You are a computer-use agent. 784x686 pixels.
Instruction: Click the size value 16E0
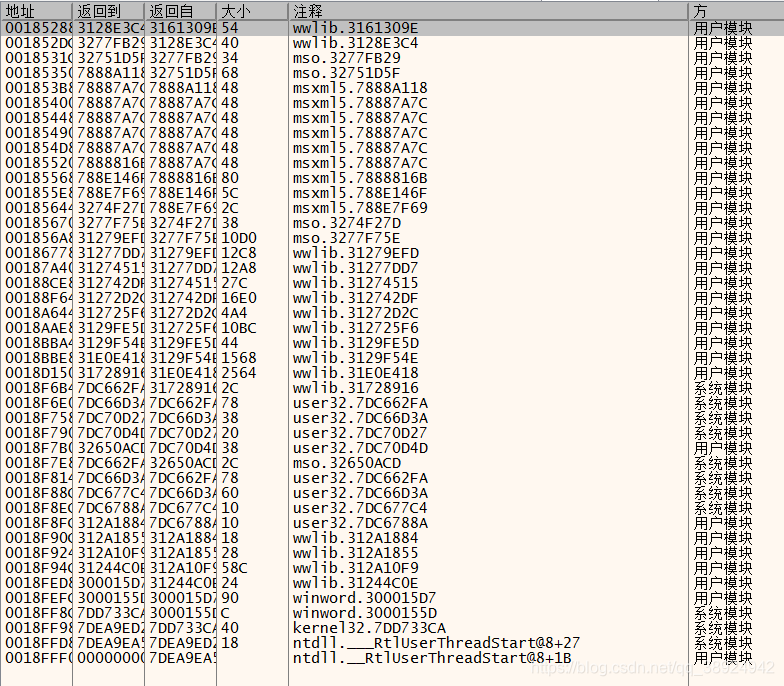(x=238, y=298)
